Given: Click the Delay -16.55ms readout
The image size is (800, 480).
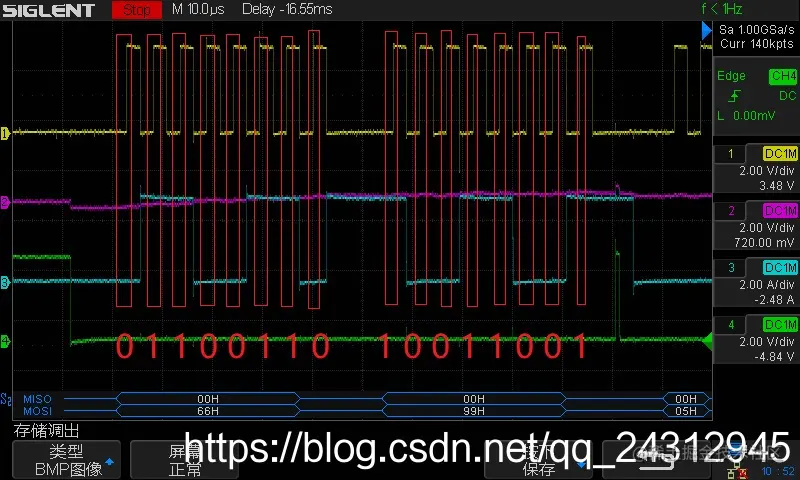Looking at the screenshot, I should (287, 9).
